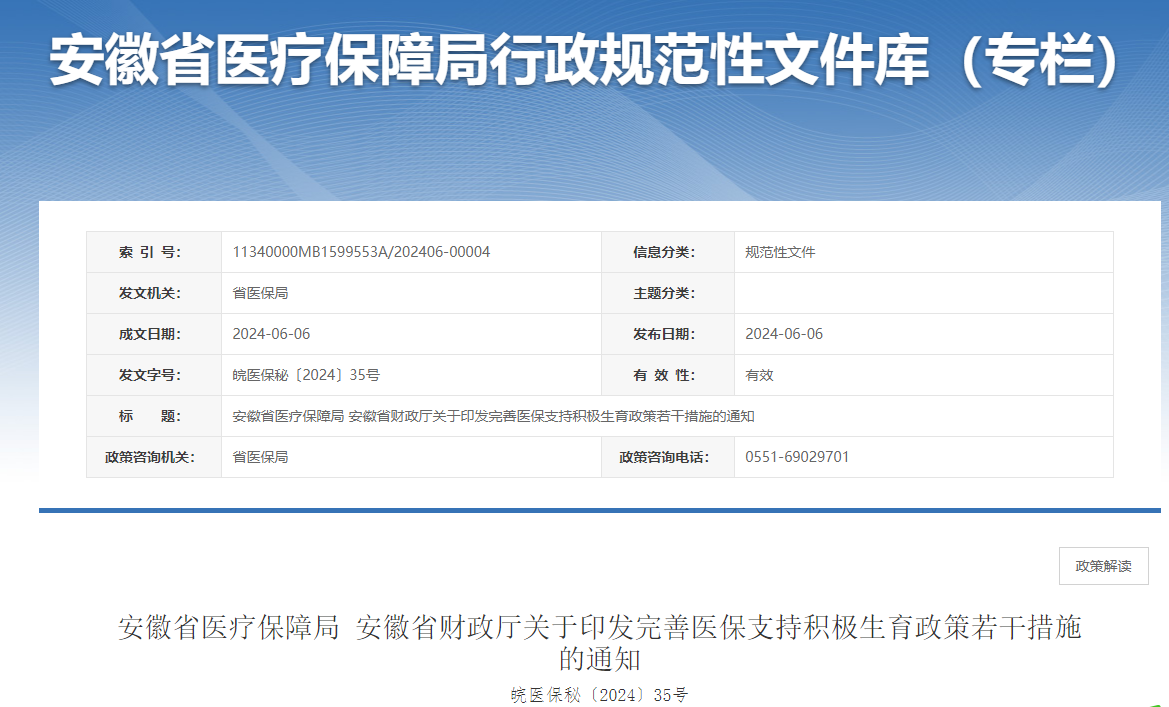Click the 成文日期 value 2024-06-06
1169x707 pixels.
(271, 334)
